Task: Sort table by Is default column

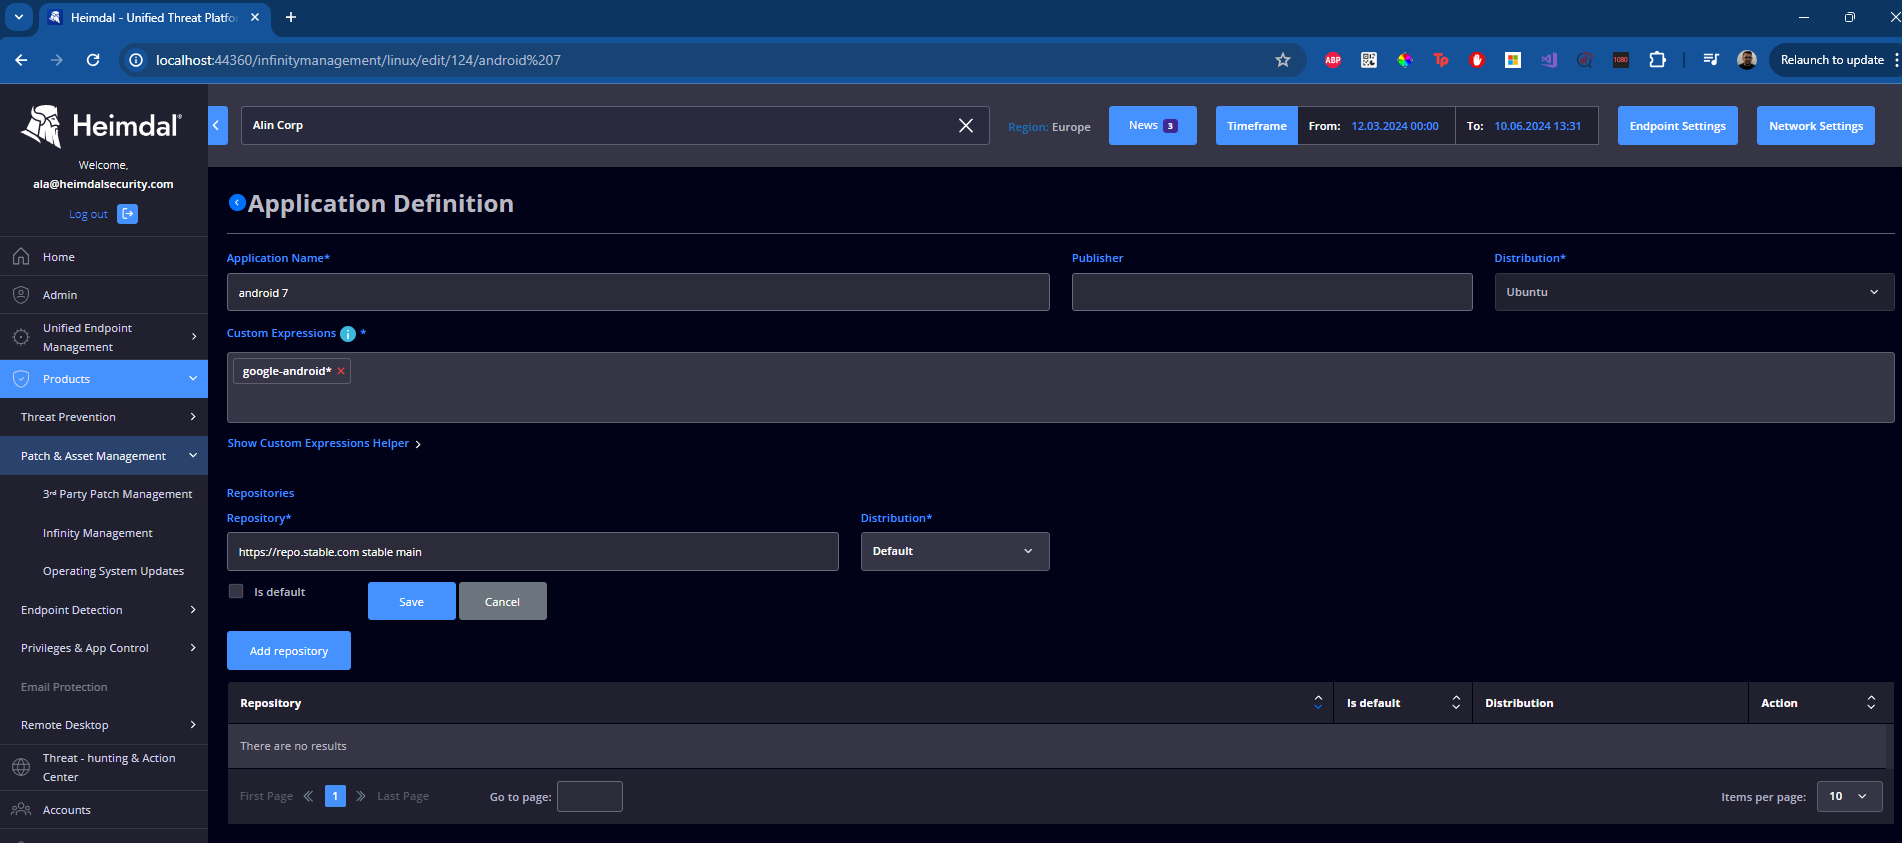Action: click(x=1456, y=703)
